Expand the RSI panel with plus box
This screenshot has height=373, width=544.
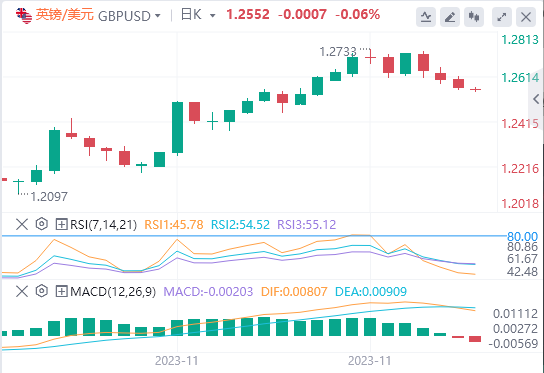61,224
